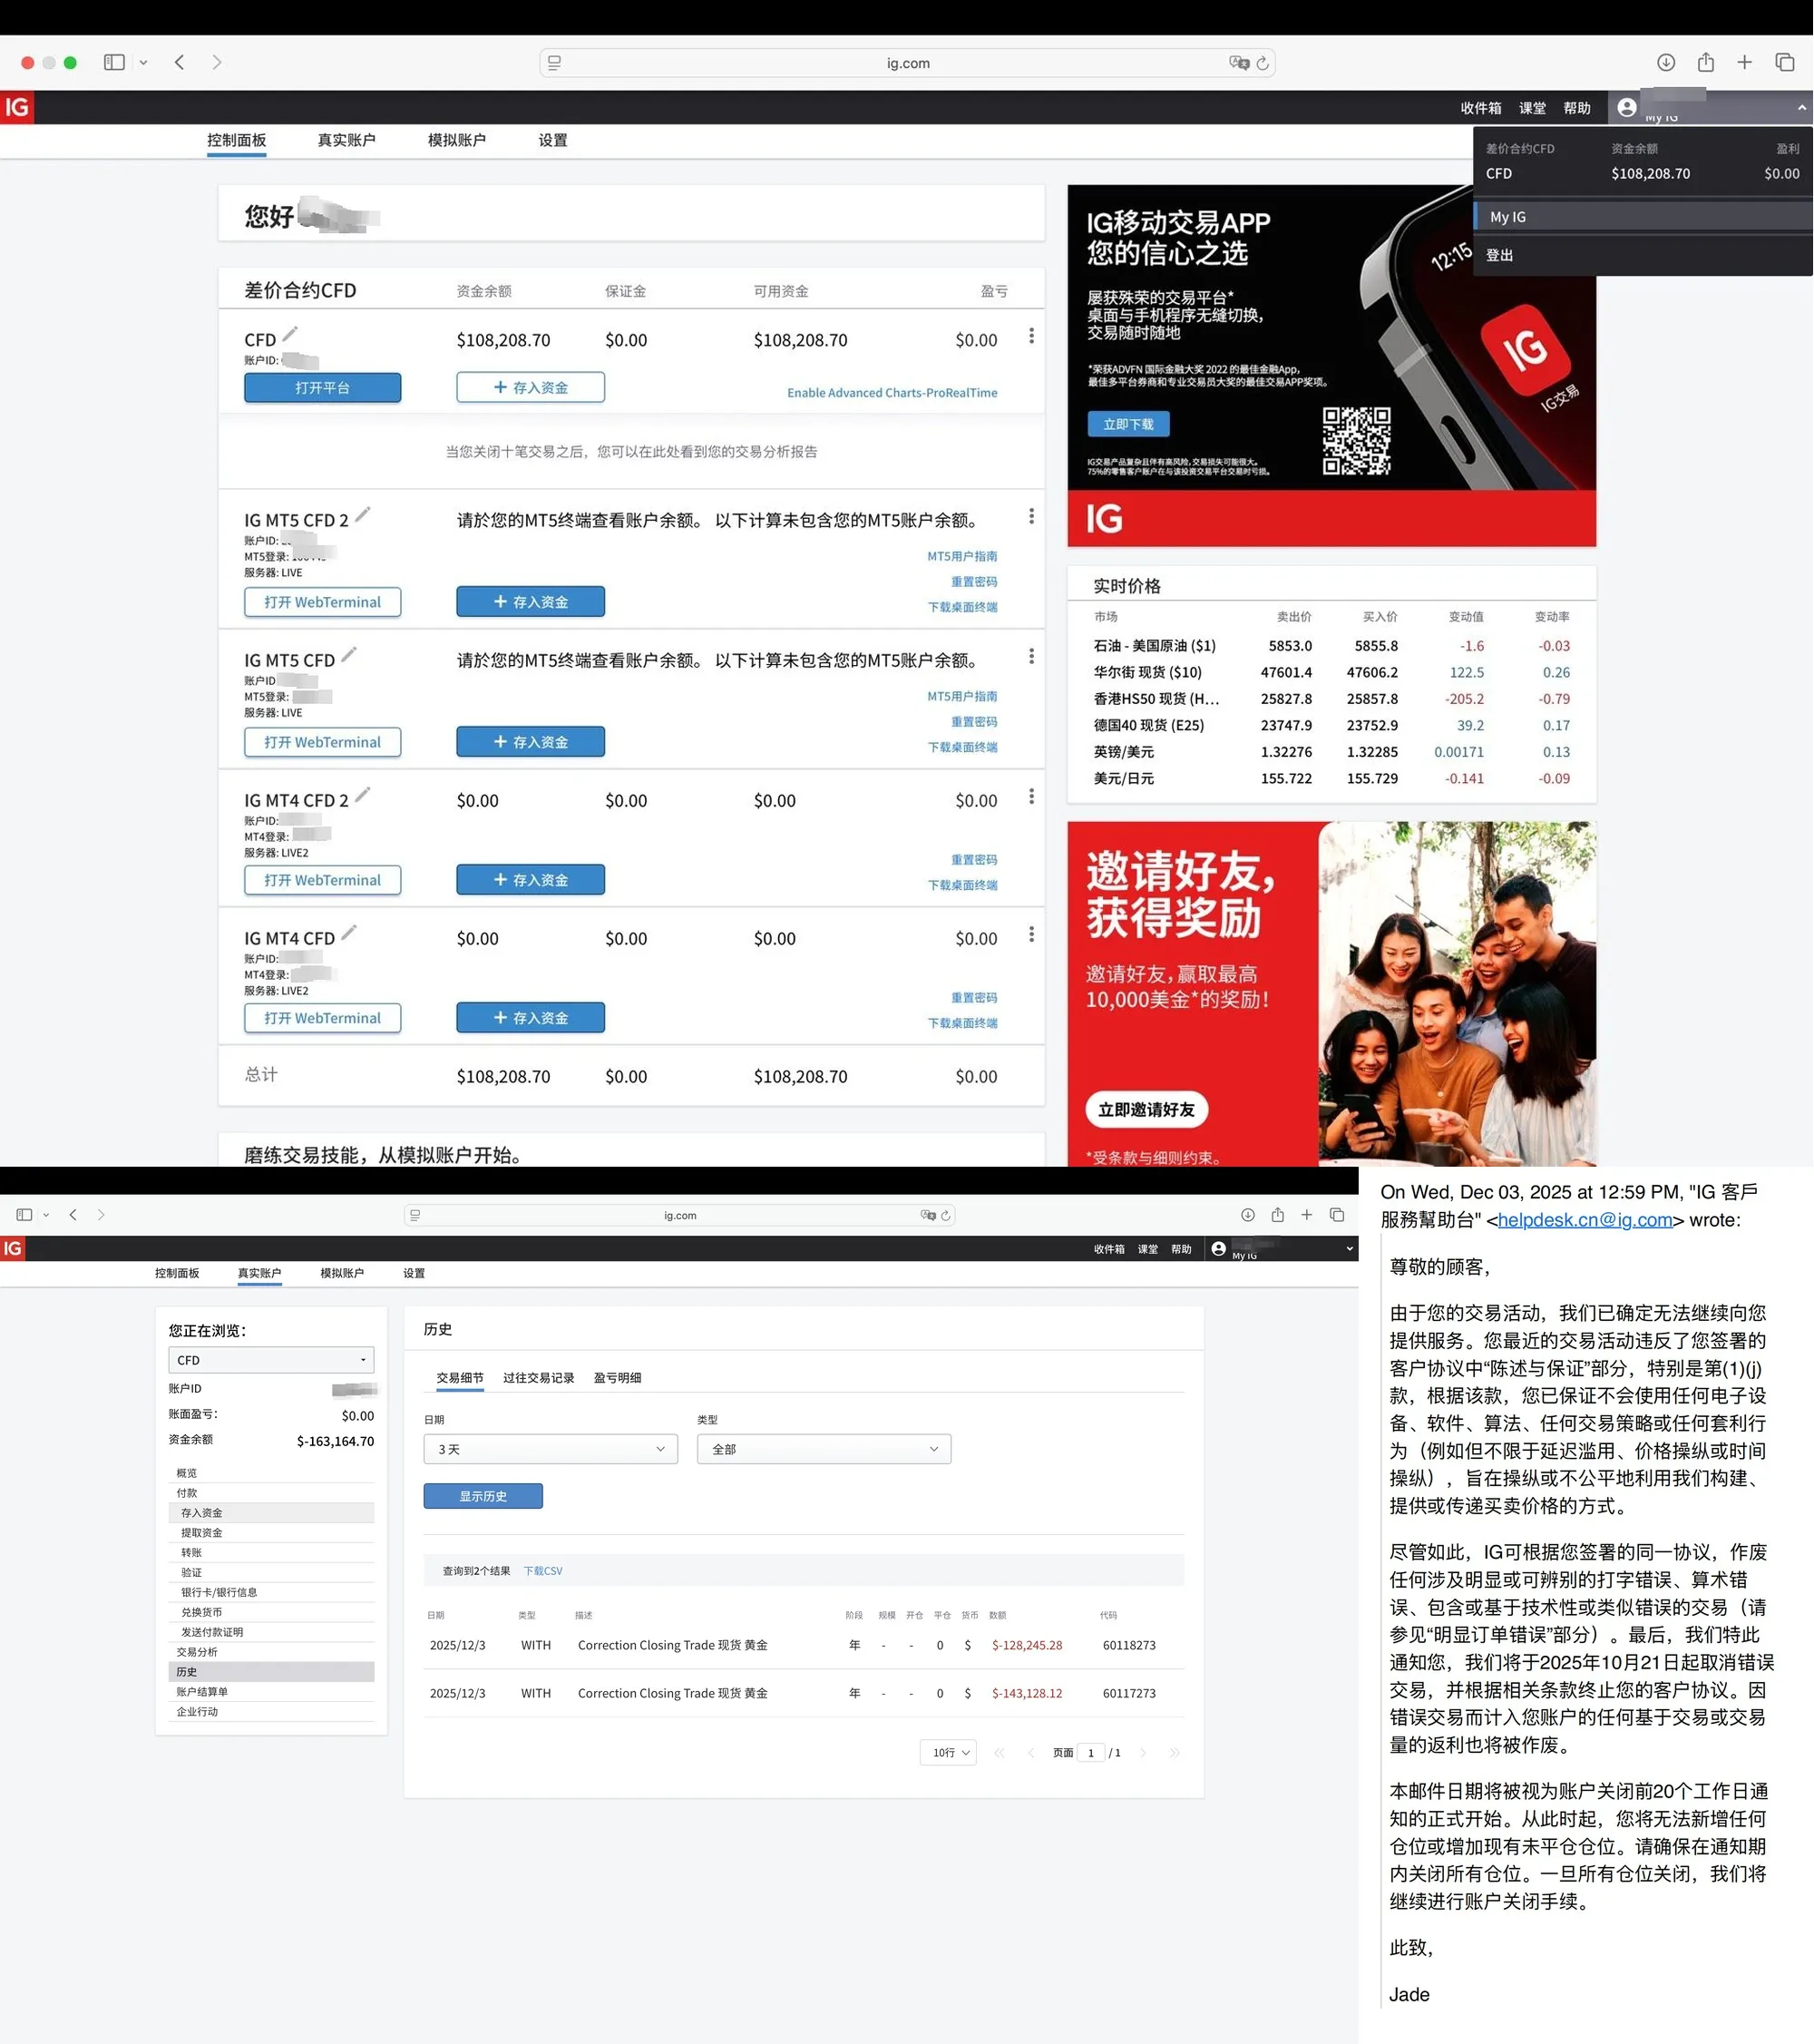Open the 类型 dropdown showing 全部

click(824, 1448)
